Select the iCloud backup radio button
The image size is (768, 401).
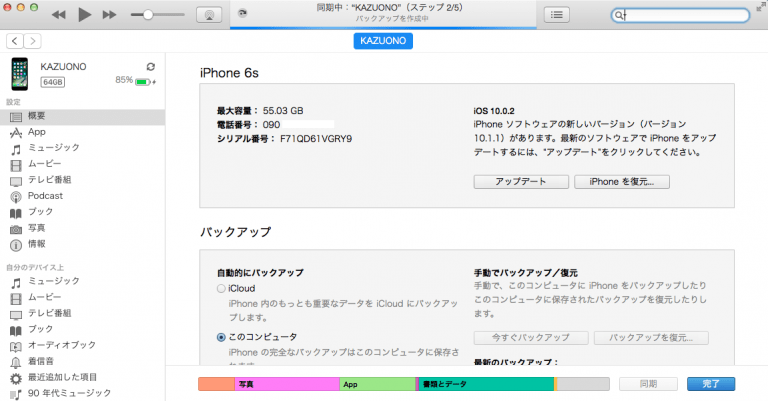click(221, 289)
